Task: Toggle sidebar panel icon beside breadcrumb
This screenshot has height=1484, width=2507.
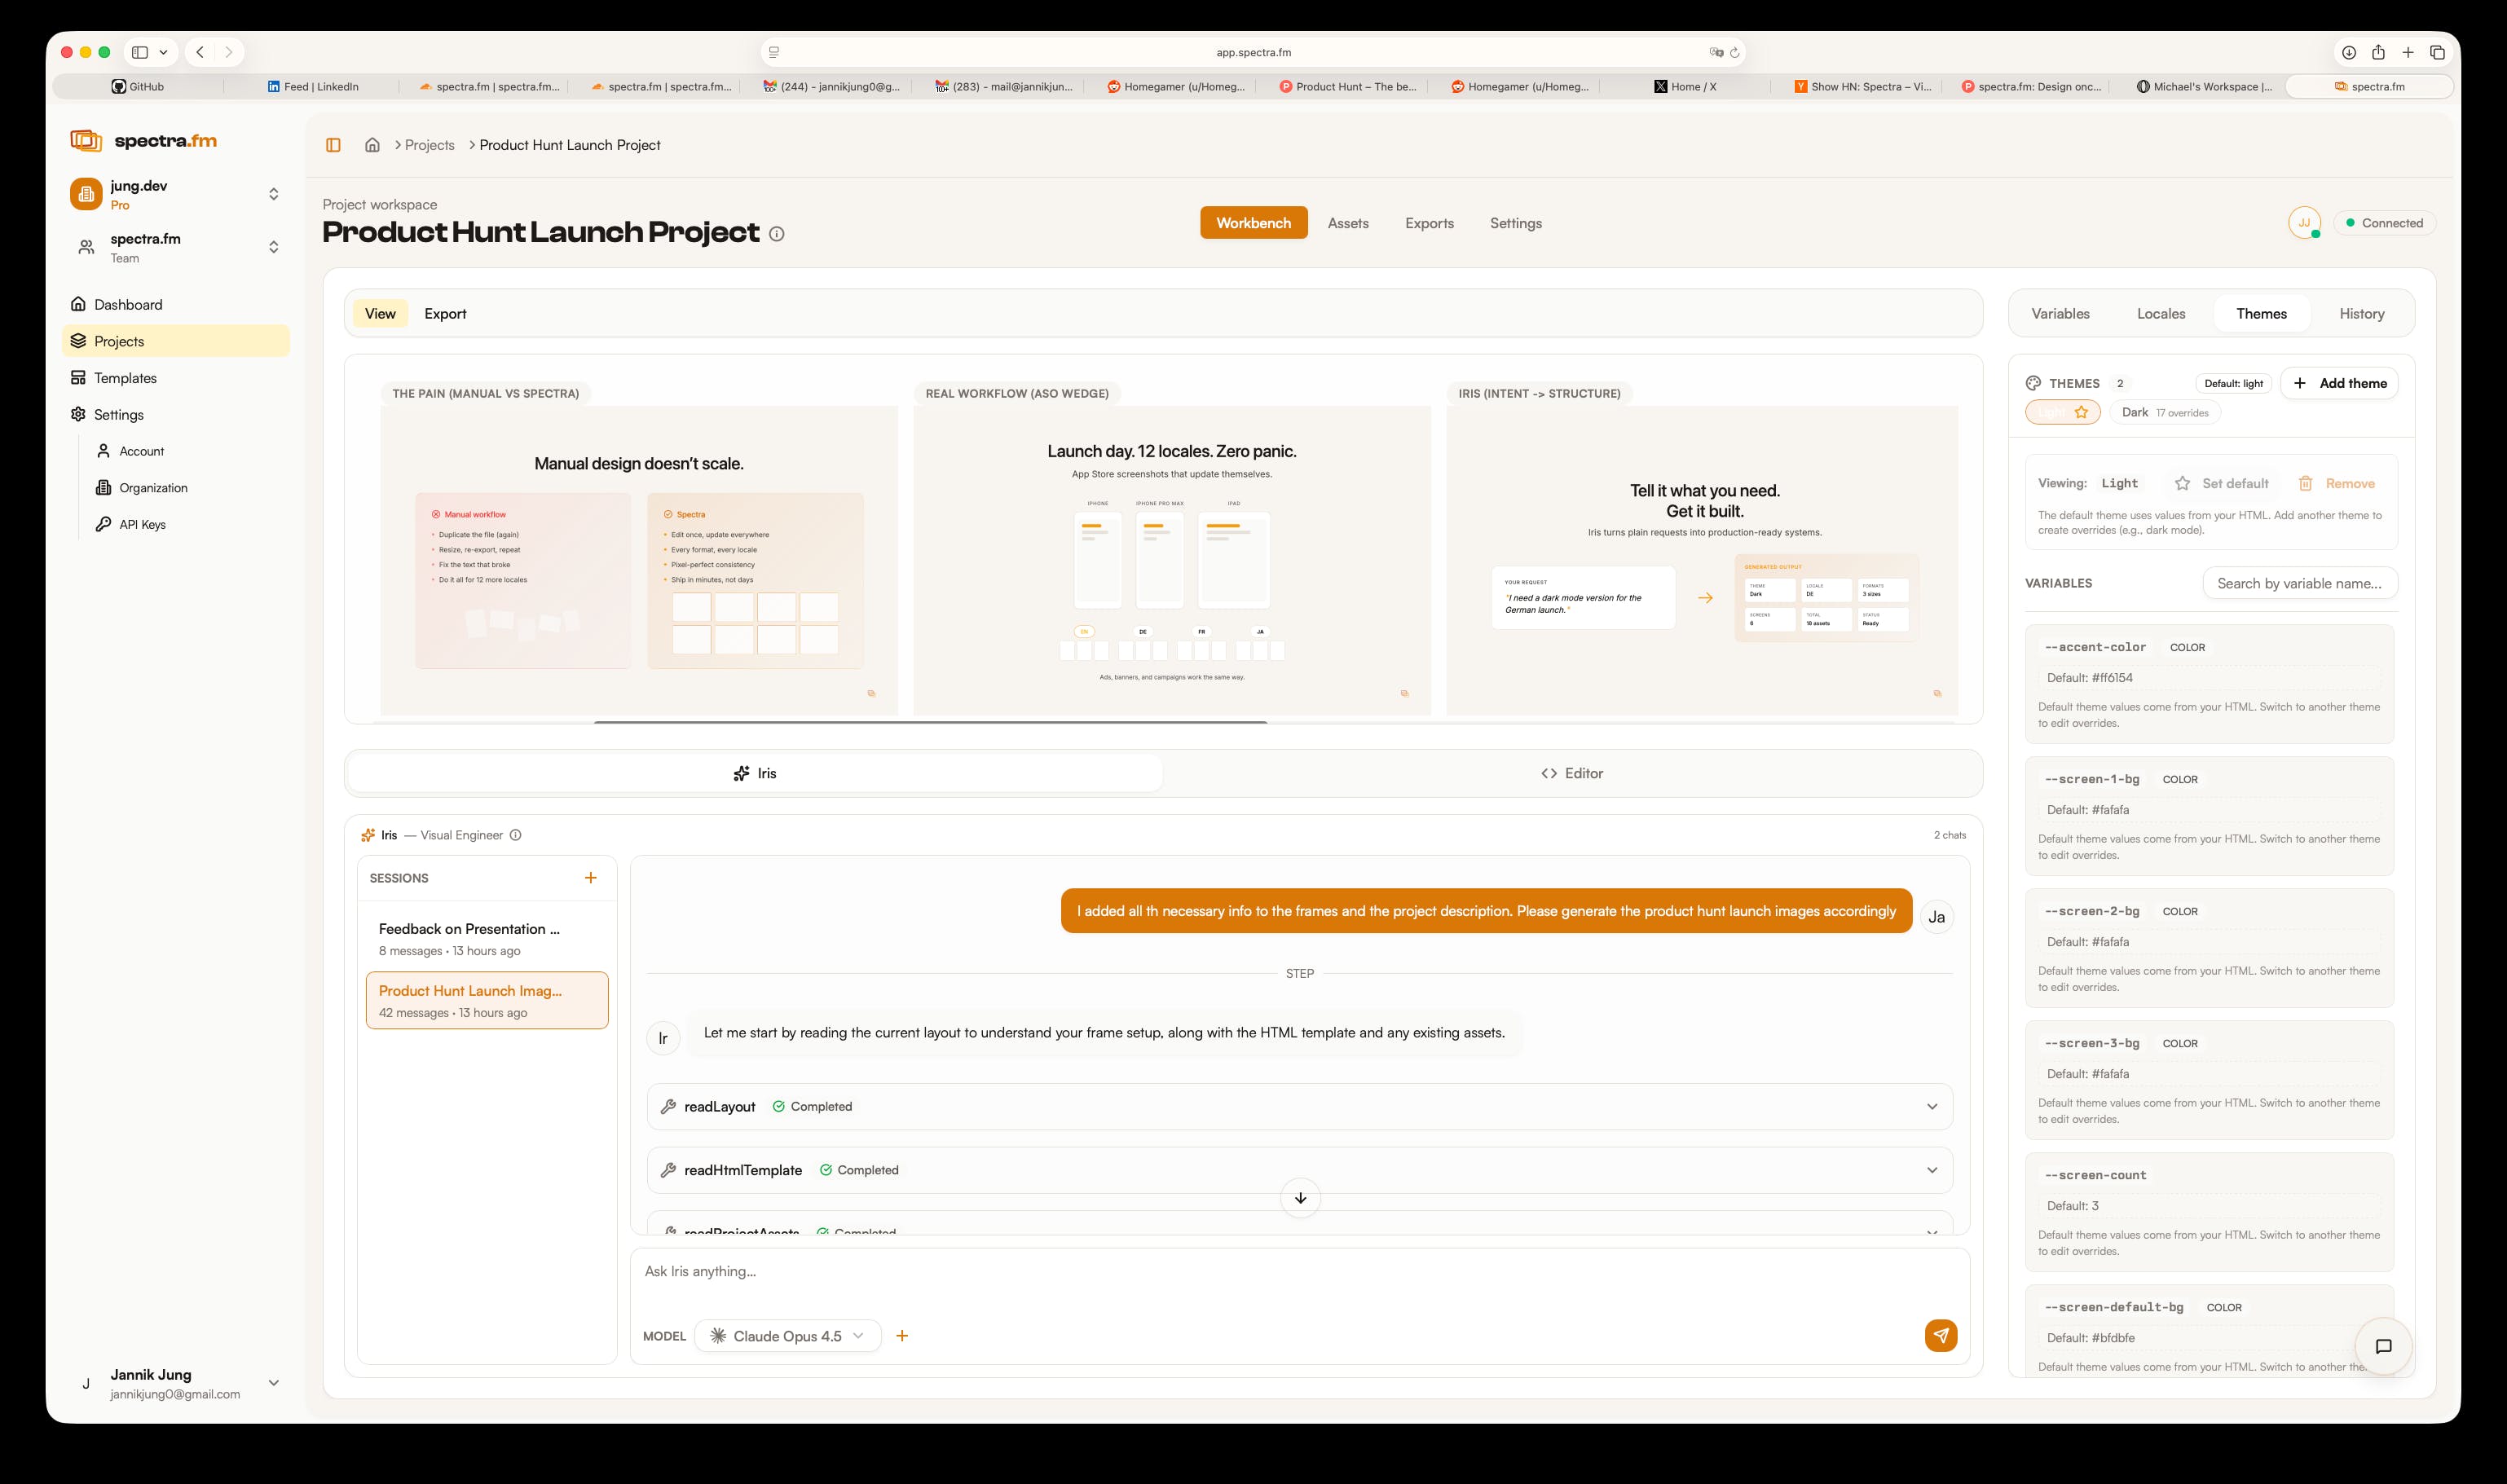Action: coord(333,145)
